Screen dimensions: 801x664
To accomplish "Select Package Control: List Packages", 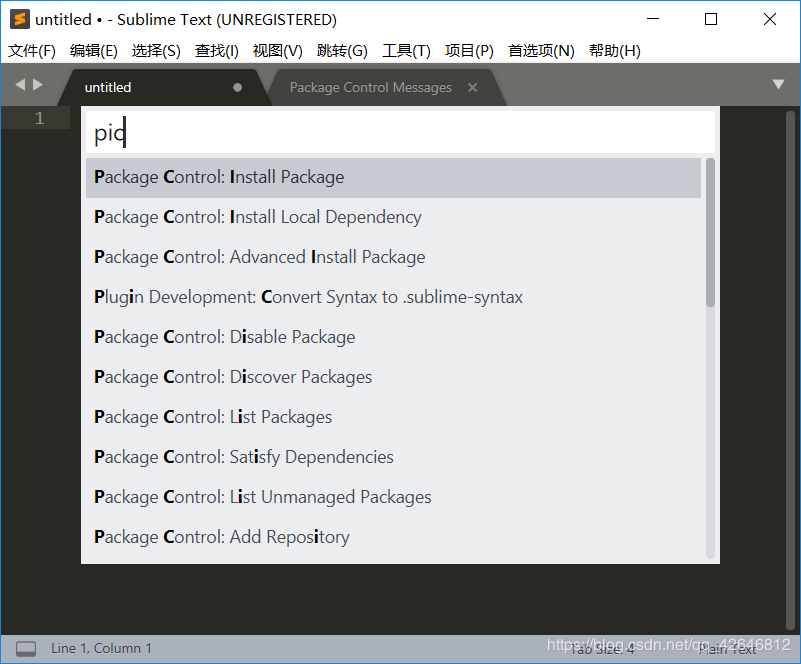I will 393,417.
